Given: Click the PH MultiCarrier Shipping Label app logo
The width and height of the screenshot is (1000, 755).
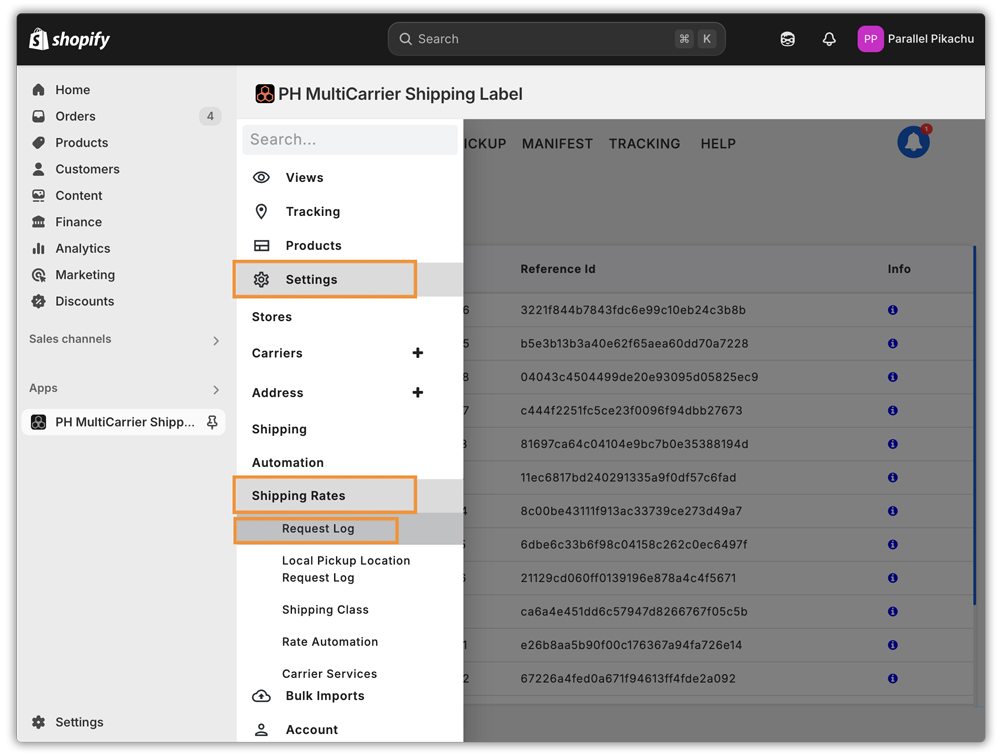Looking at the screenshot, I should pyautogui.click(x=265, y=94).
